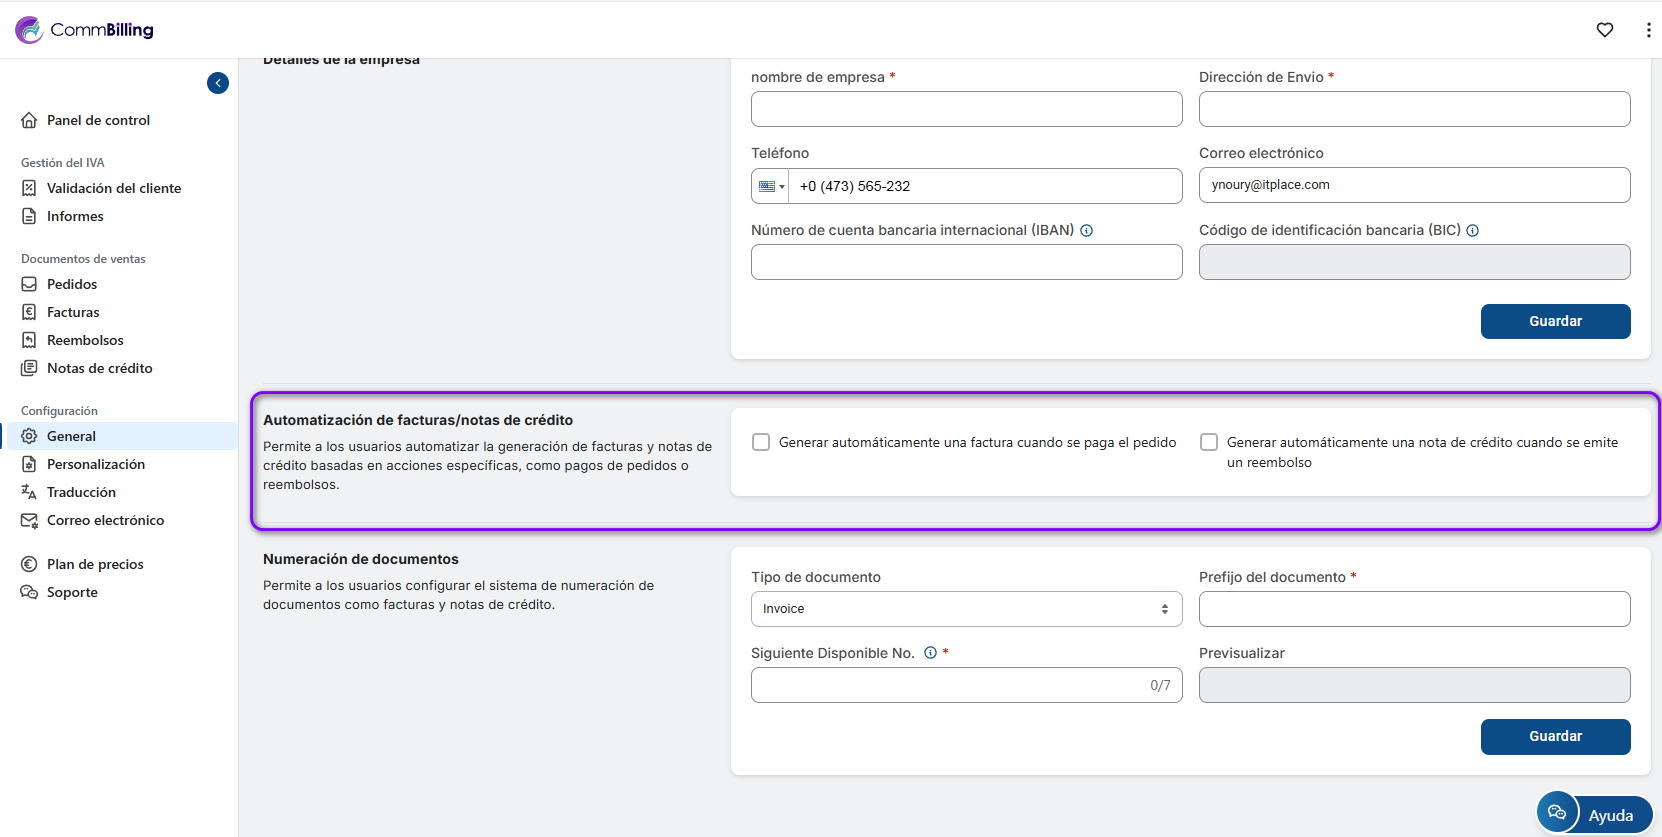This screenshot has height=837, width=1662.
Task: Collapse the sidebar with the chevron button
Action: [x=218, y=83]
